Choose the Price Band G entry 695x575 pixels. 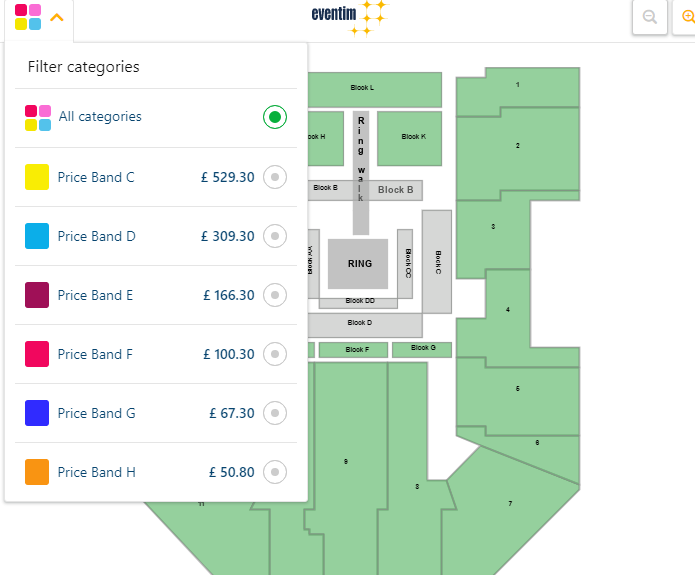156,413
